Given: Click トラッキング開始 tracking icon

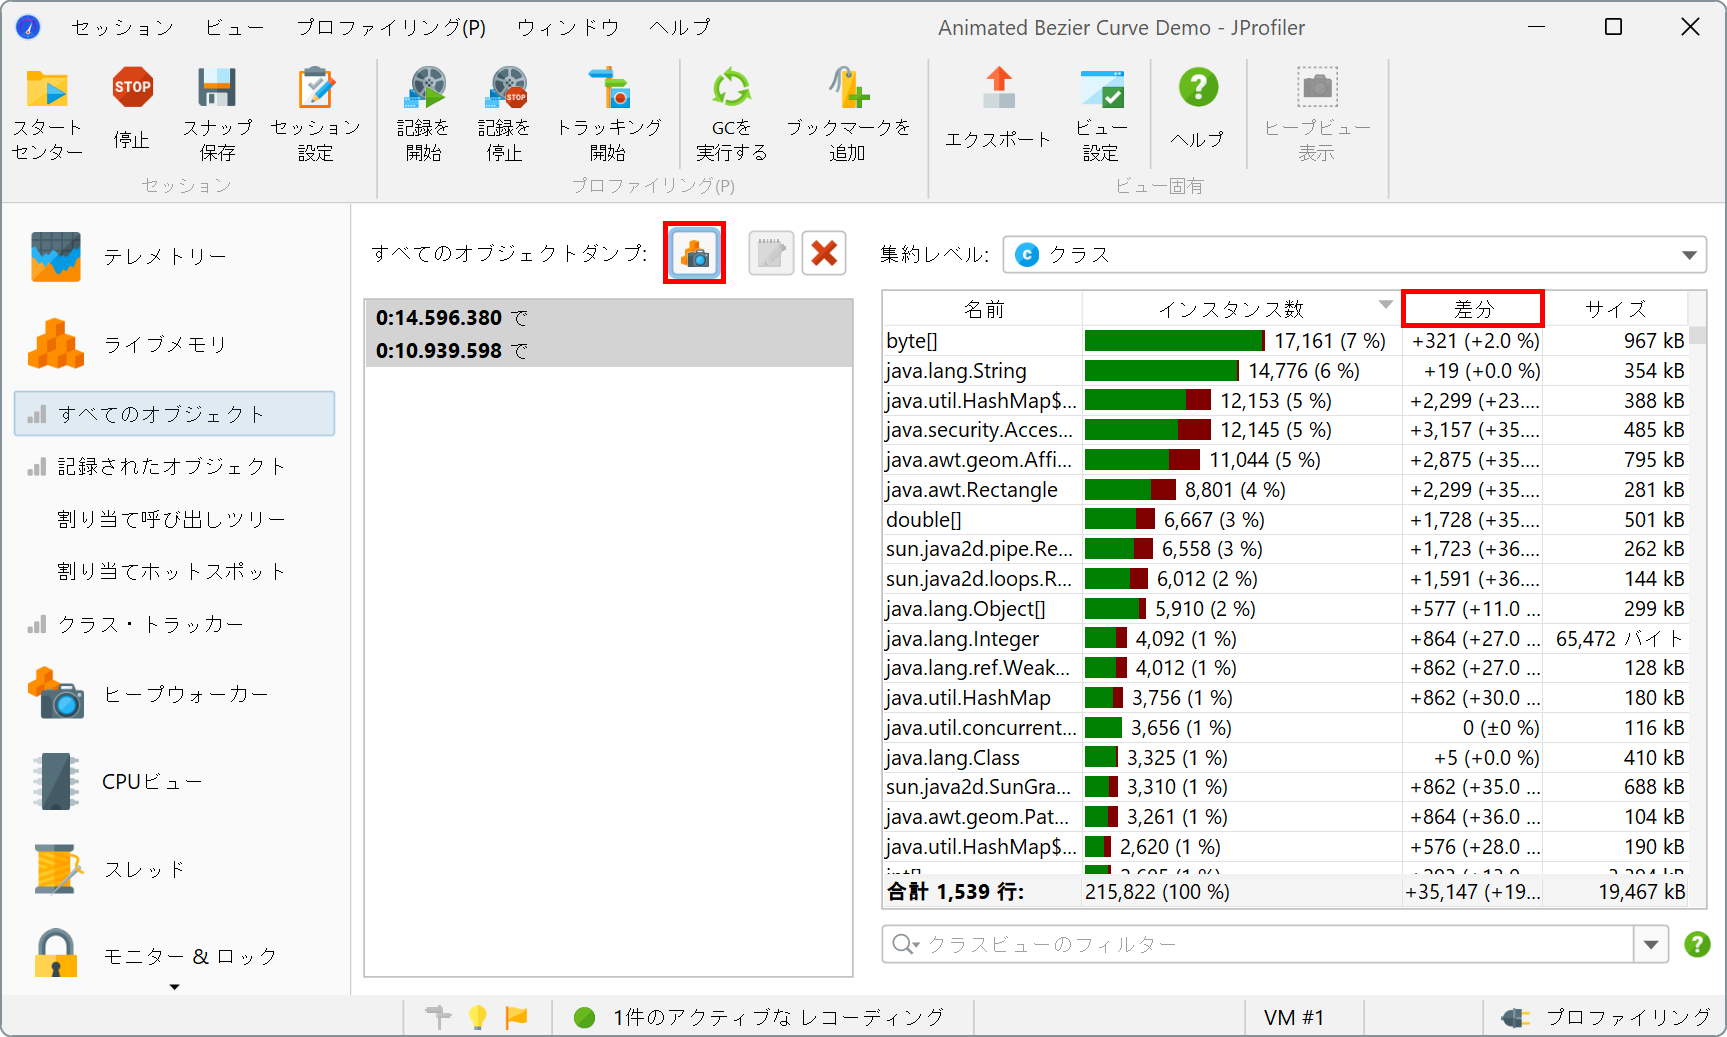Looking at the screenshot, I should [608, 89].
